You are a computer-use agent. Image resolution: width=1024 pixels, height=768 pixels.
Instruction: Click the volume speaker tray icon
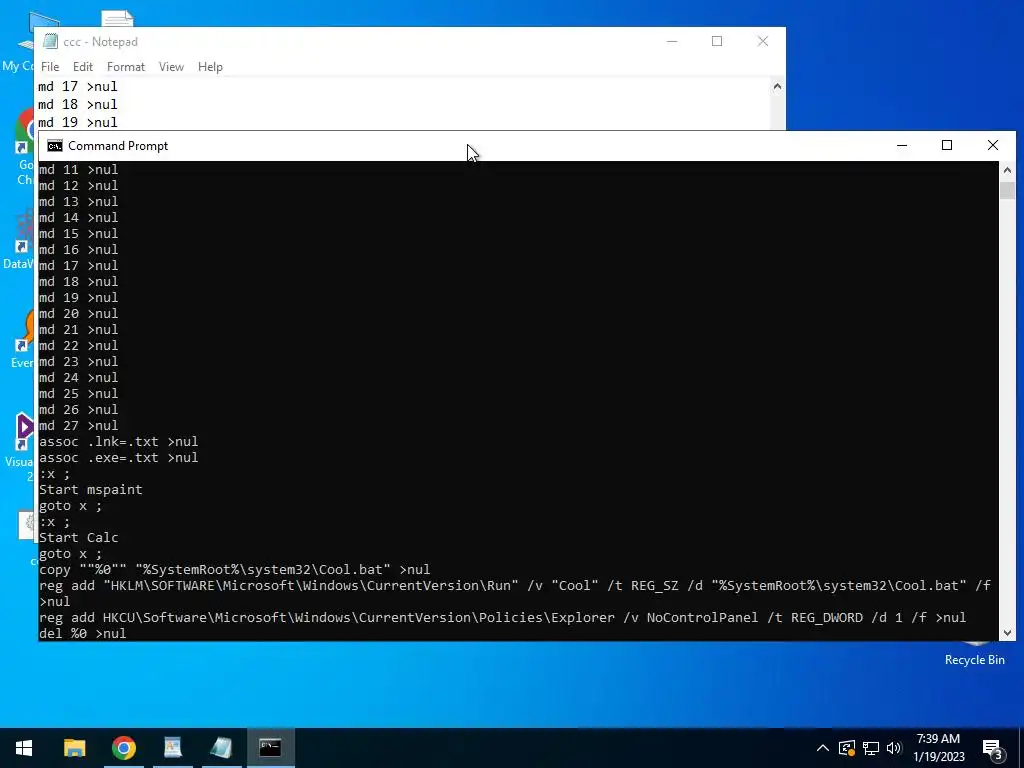(894, 748)
